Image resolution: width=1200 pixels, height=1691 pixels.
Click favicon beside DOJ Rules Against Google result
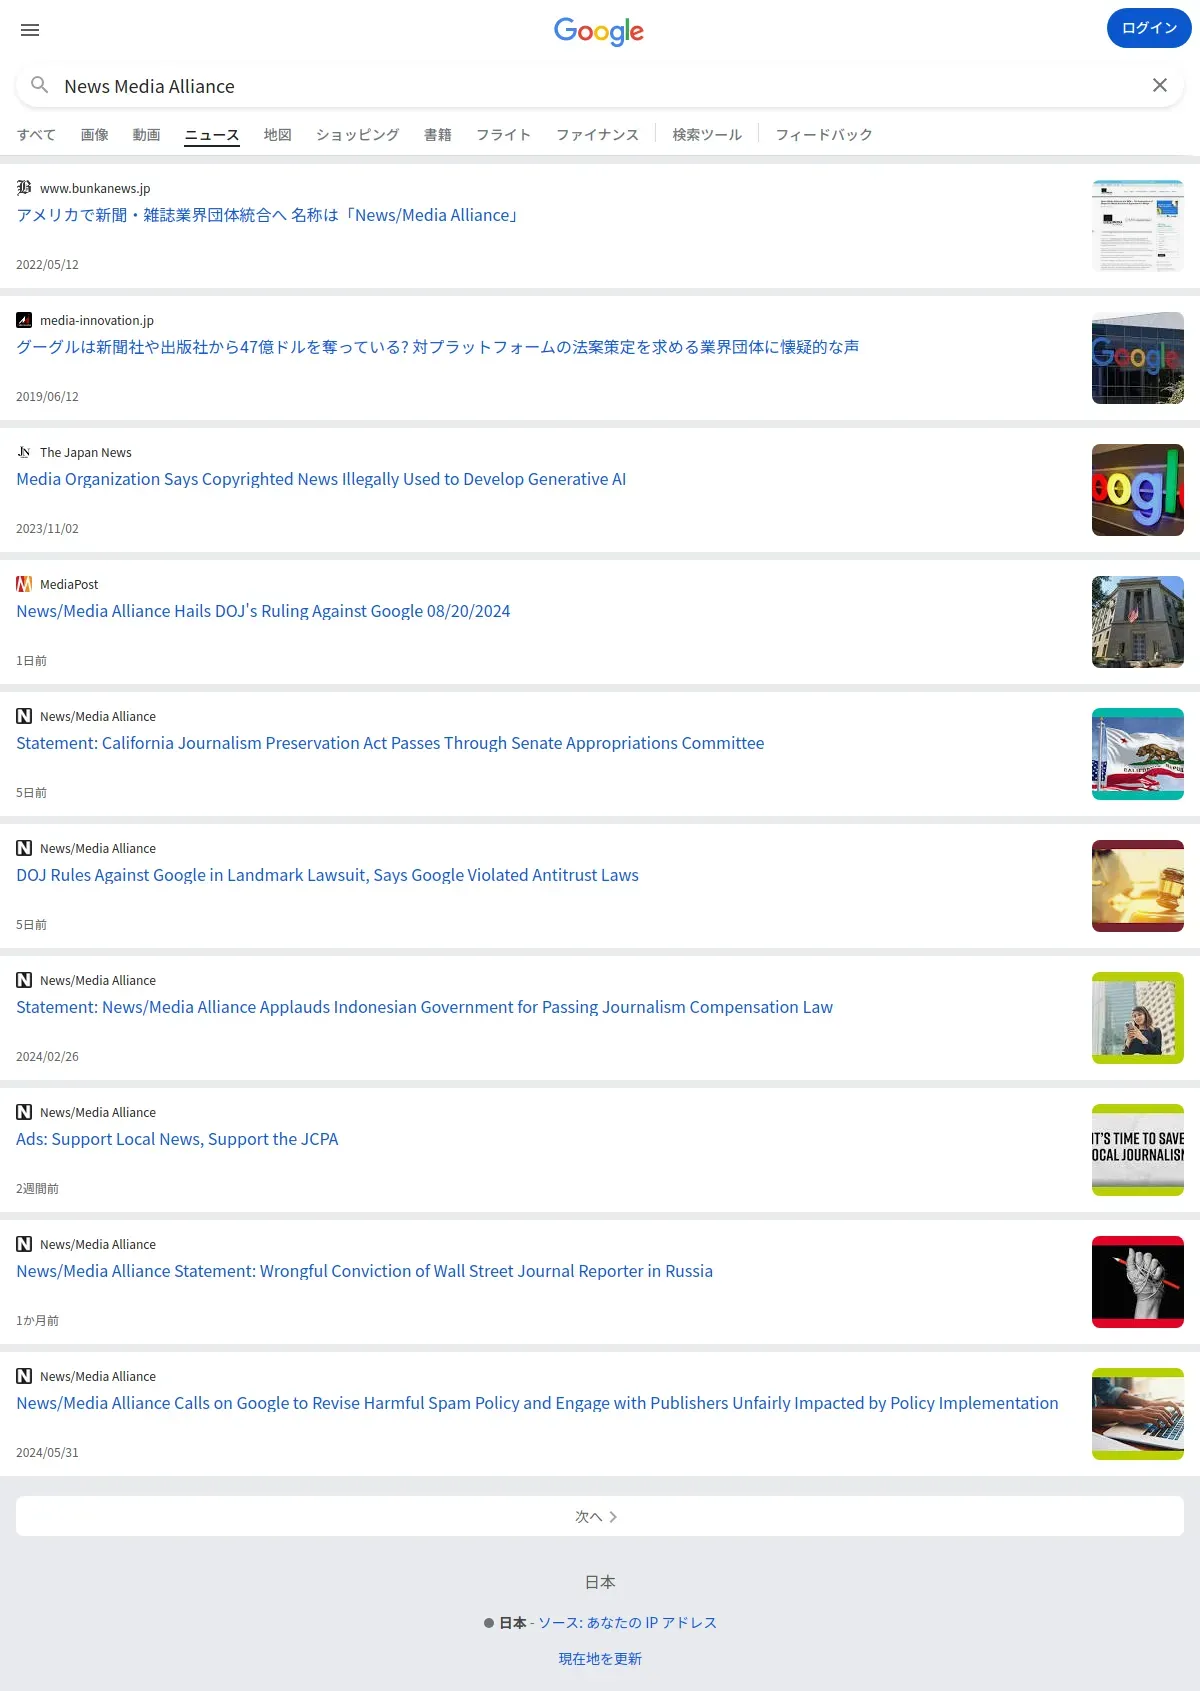pos(24,848)
